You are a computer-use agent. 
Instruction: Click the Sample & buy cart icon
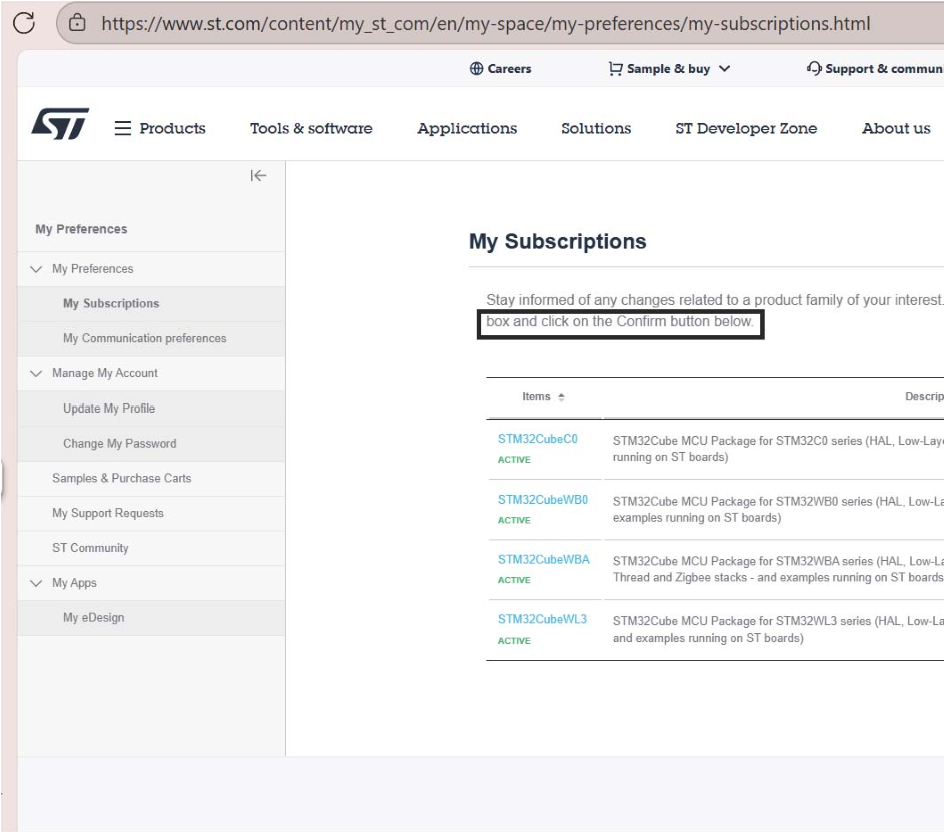[x=615, y=69]
